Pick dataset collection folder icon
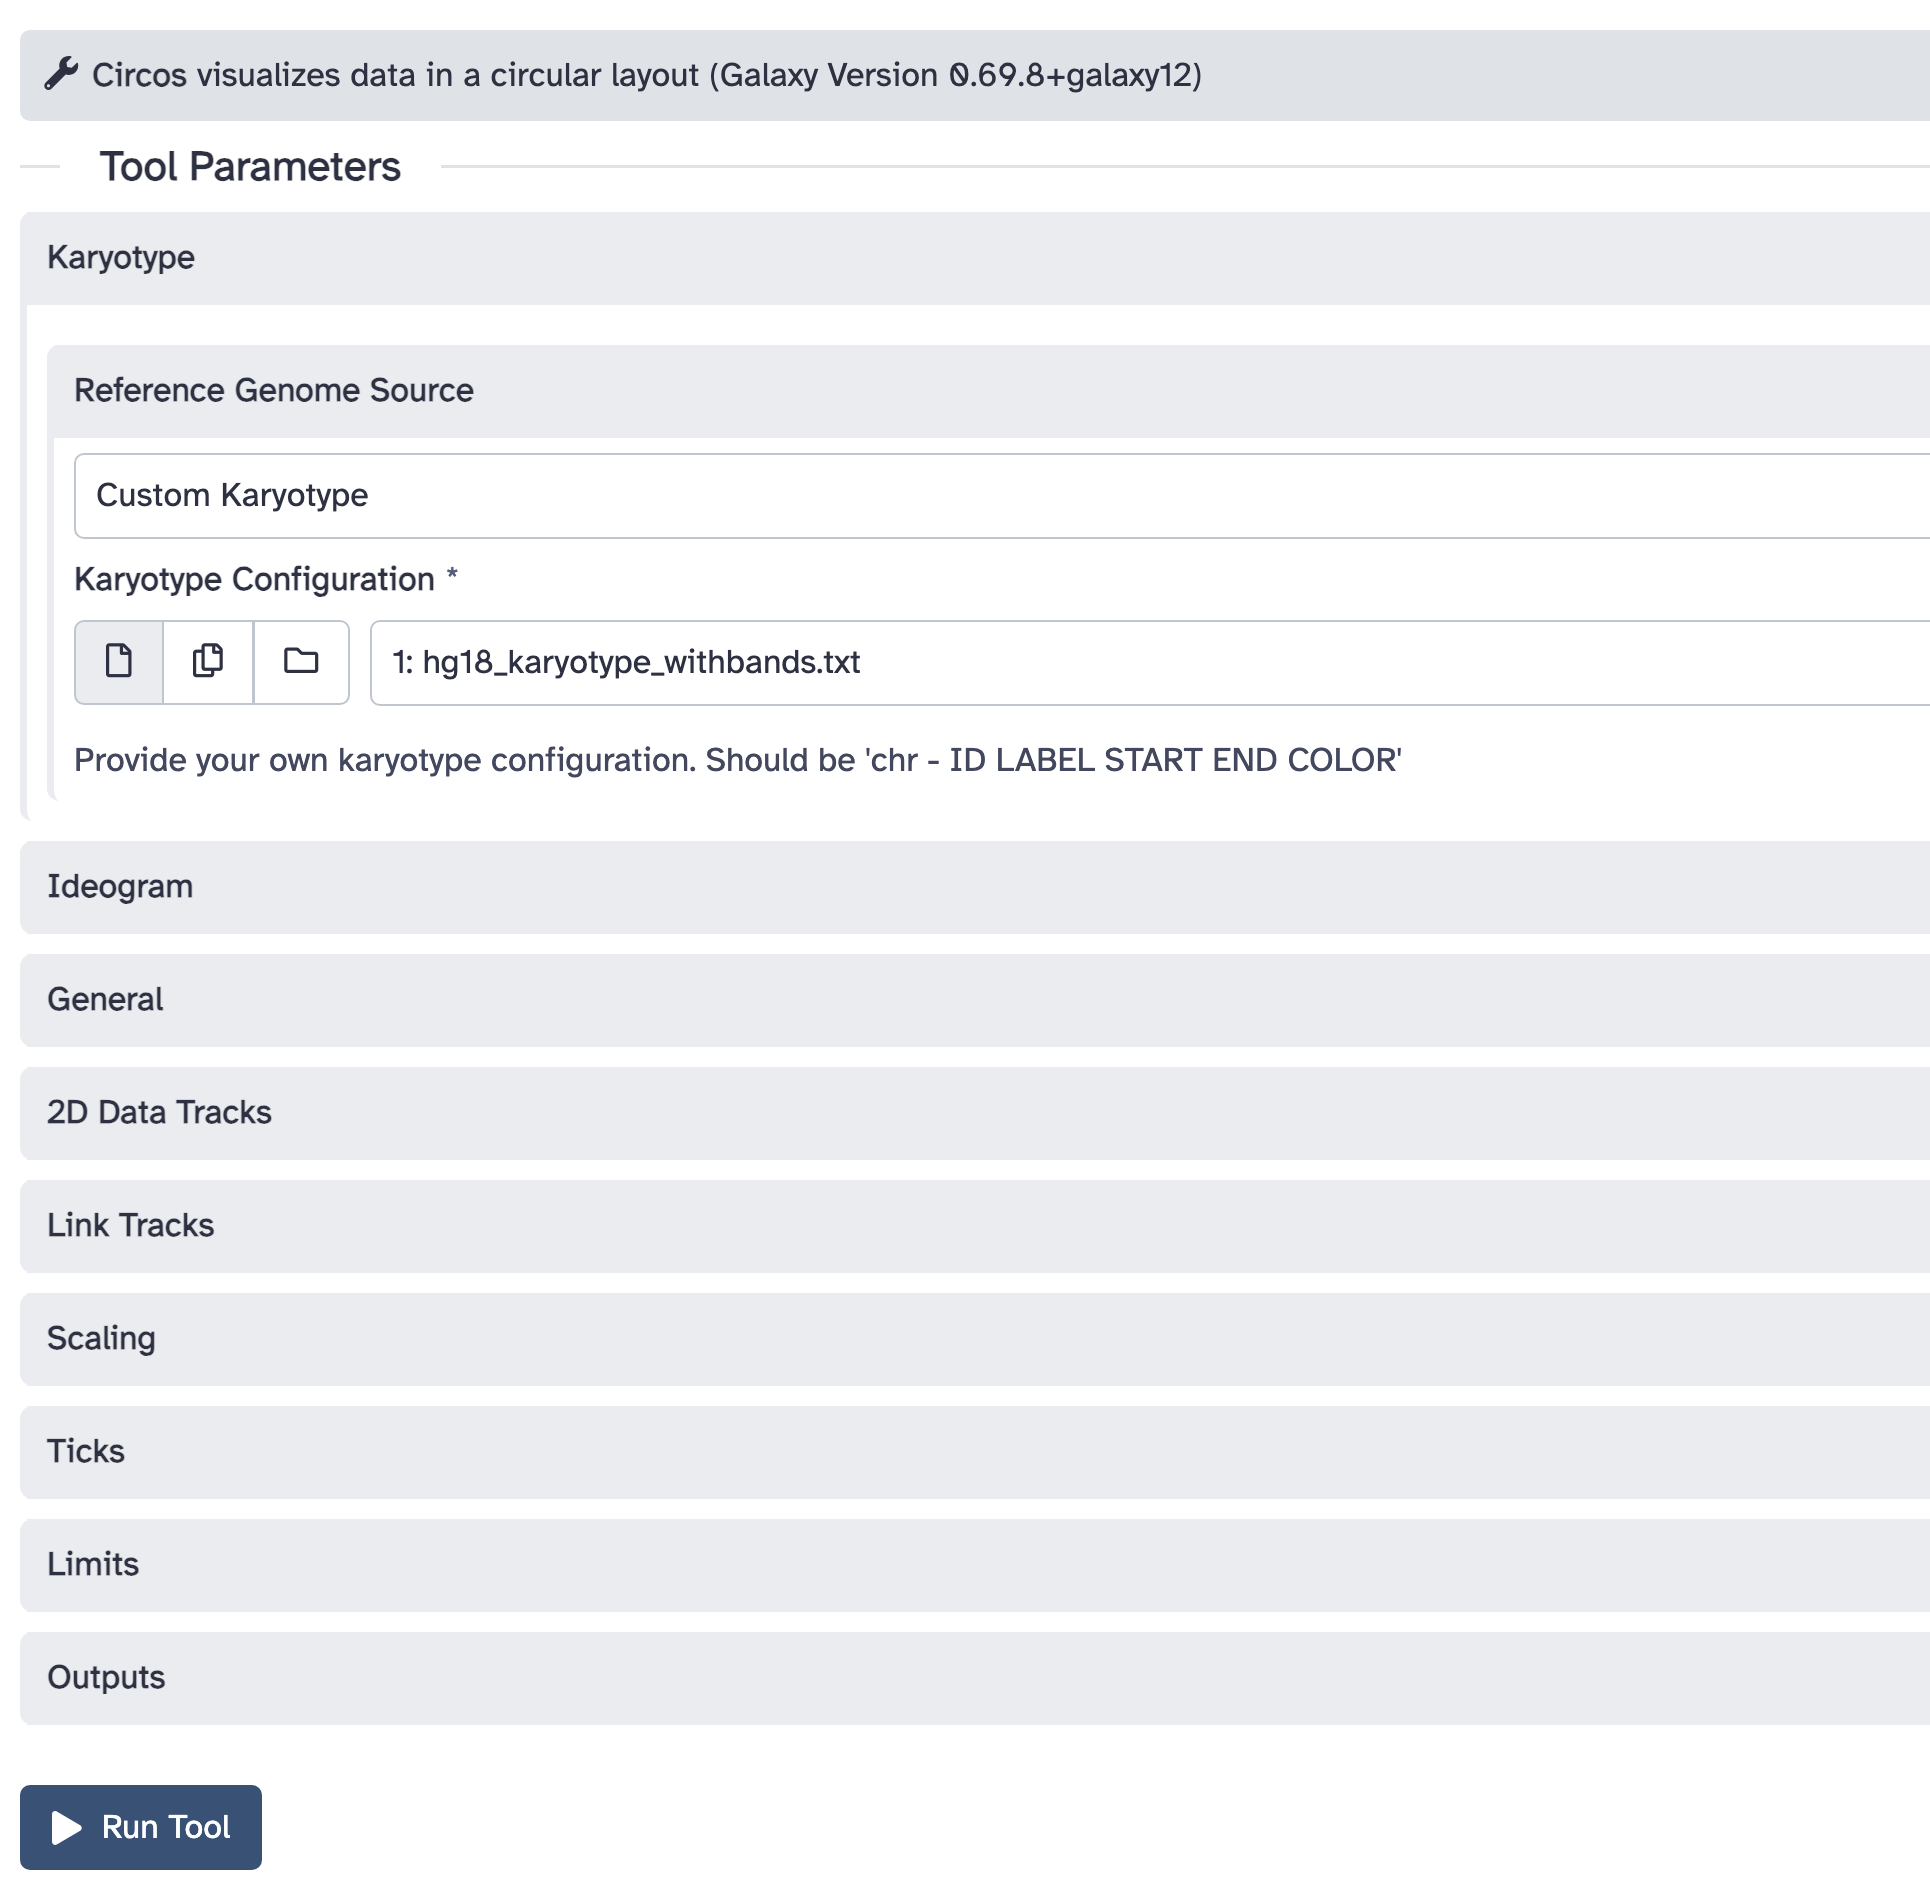This screenshot has height=1894, width=1930. tap(301, 662)
